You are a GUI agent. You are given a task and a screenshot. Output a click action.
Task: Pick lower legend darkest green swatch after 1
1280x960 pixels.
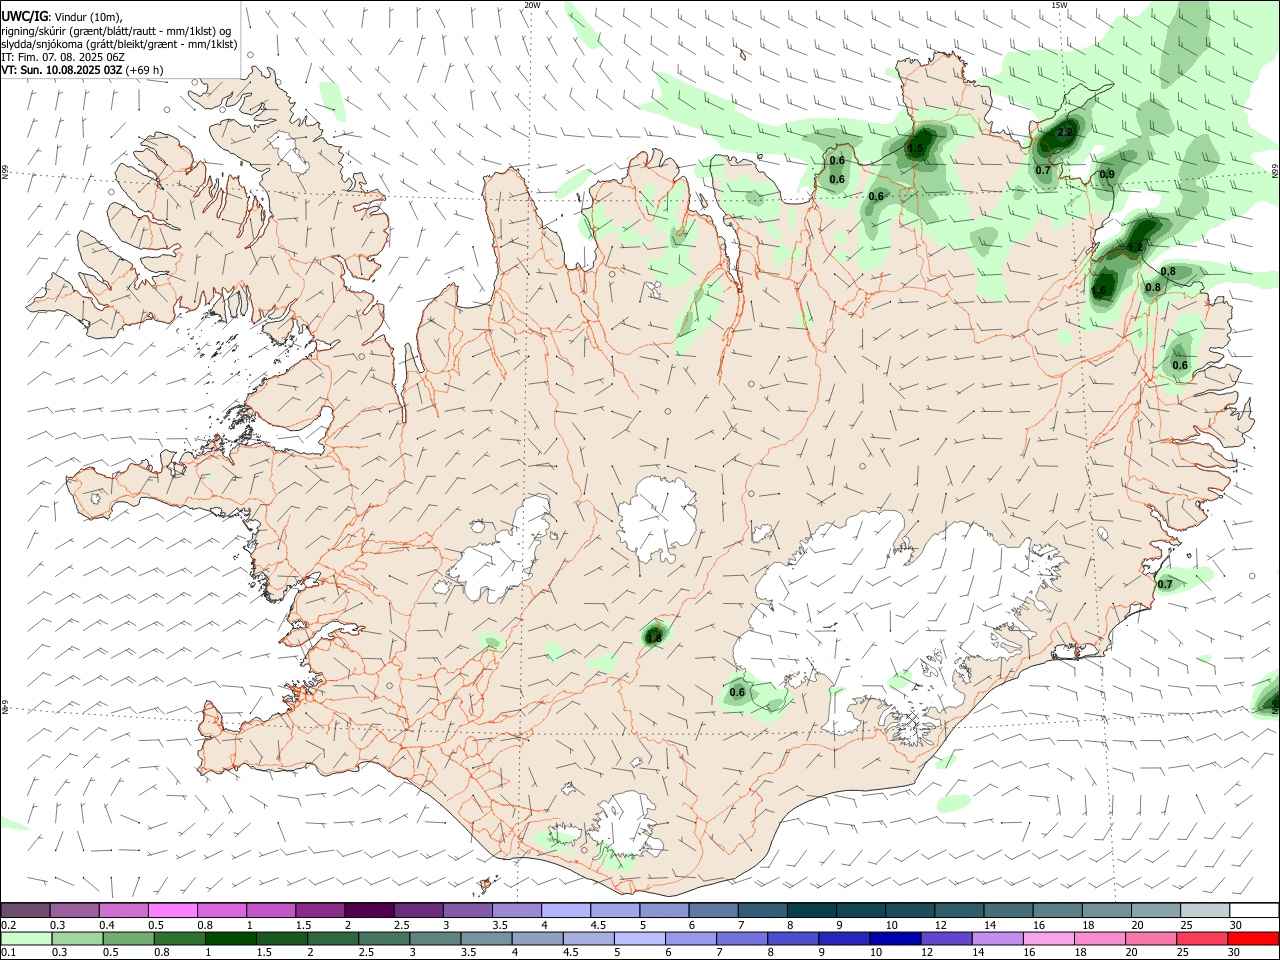[232, 939]
